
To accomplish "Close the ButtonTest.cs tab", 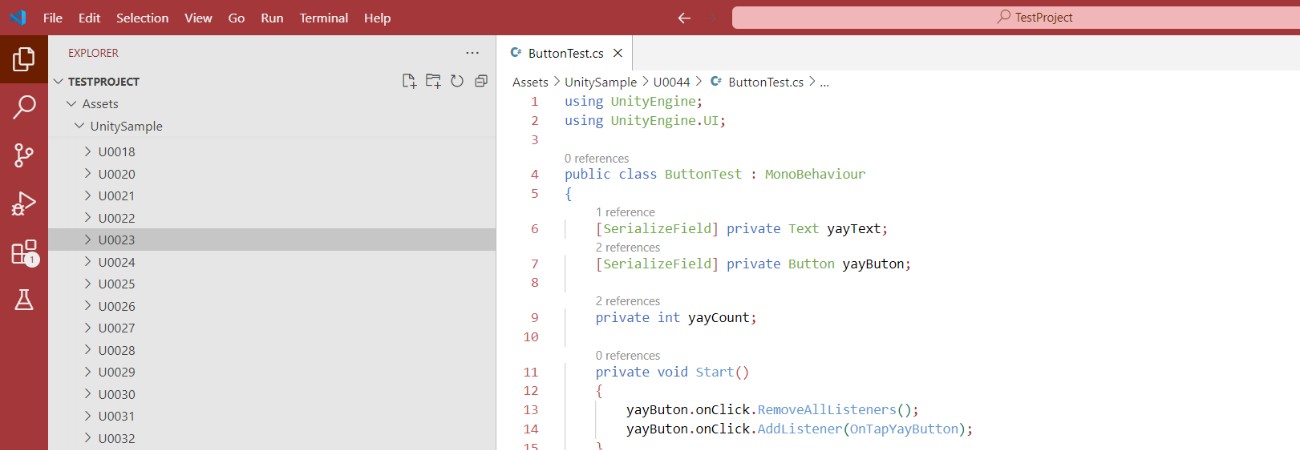I will (618, 54).
